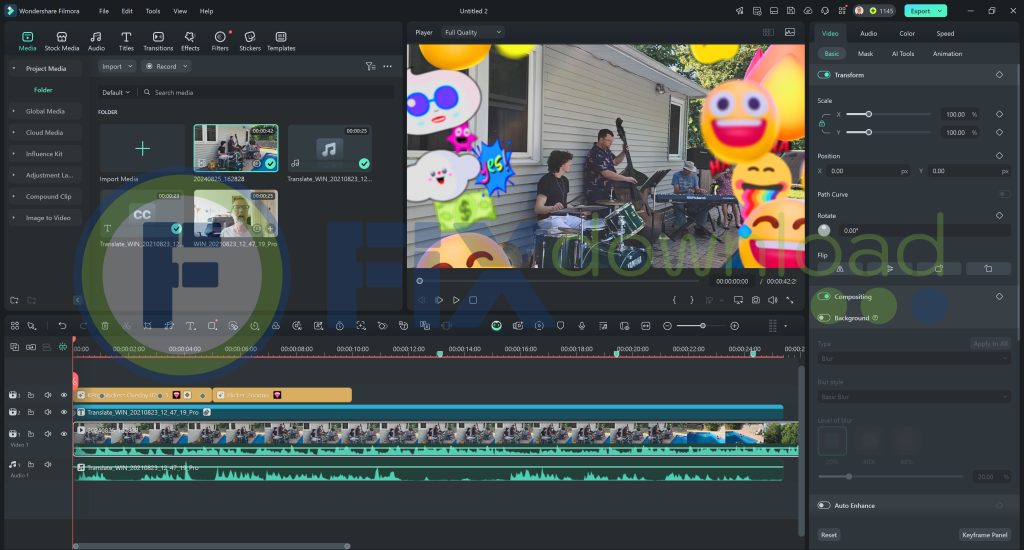
Task: Open the Tools menu
Action: 152,11
